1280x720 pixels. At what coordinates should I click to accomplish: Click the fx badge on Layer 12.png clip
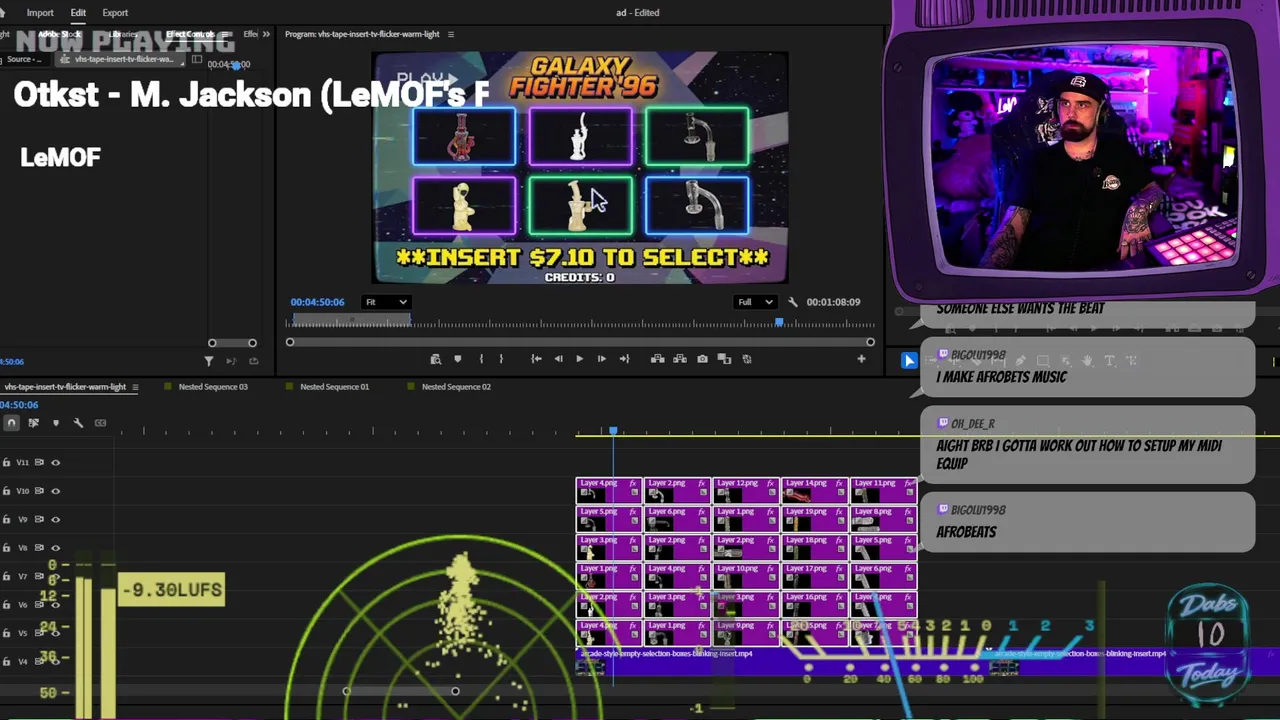click(771, 483)
